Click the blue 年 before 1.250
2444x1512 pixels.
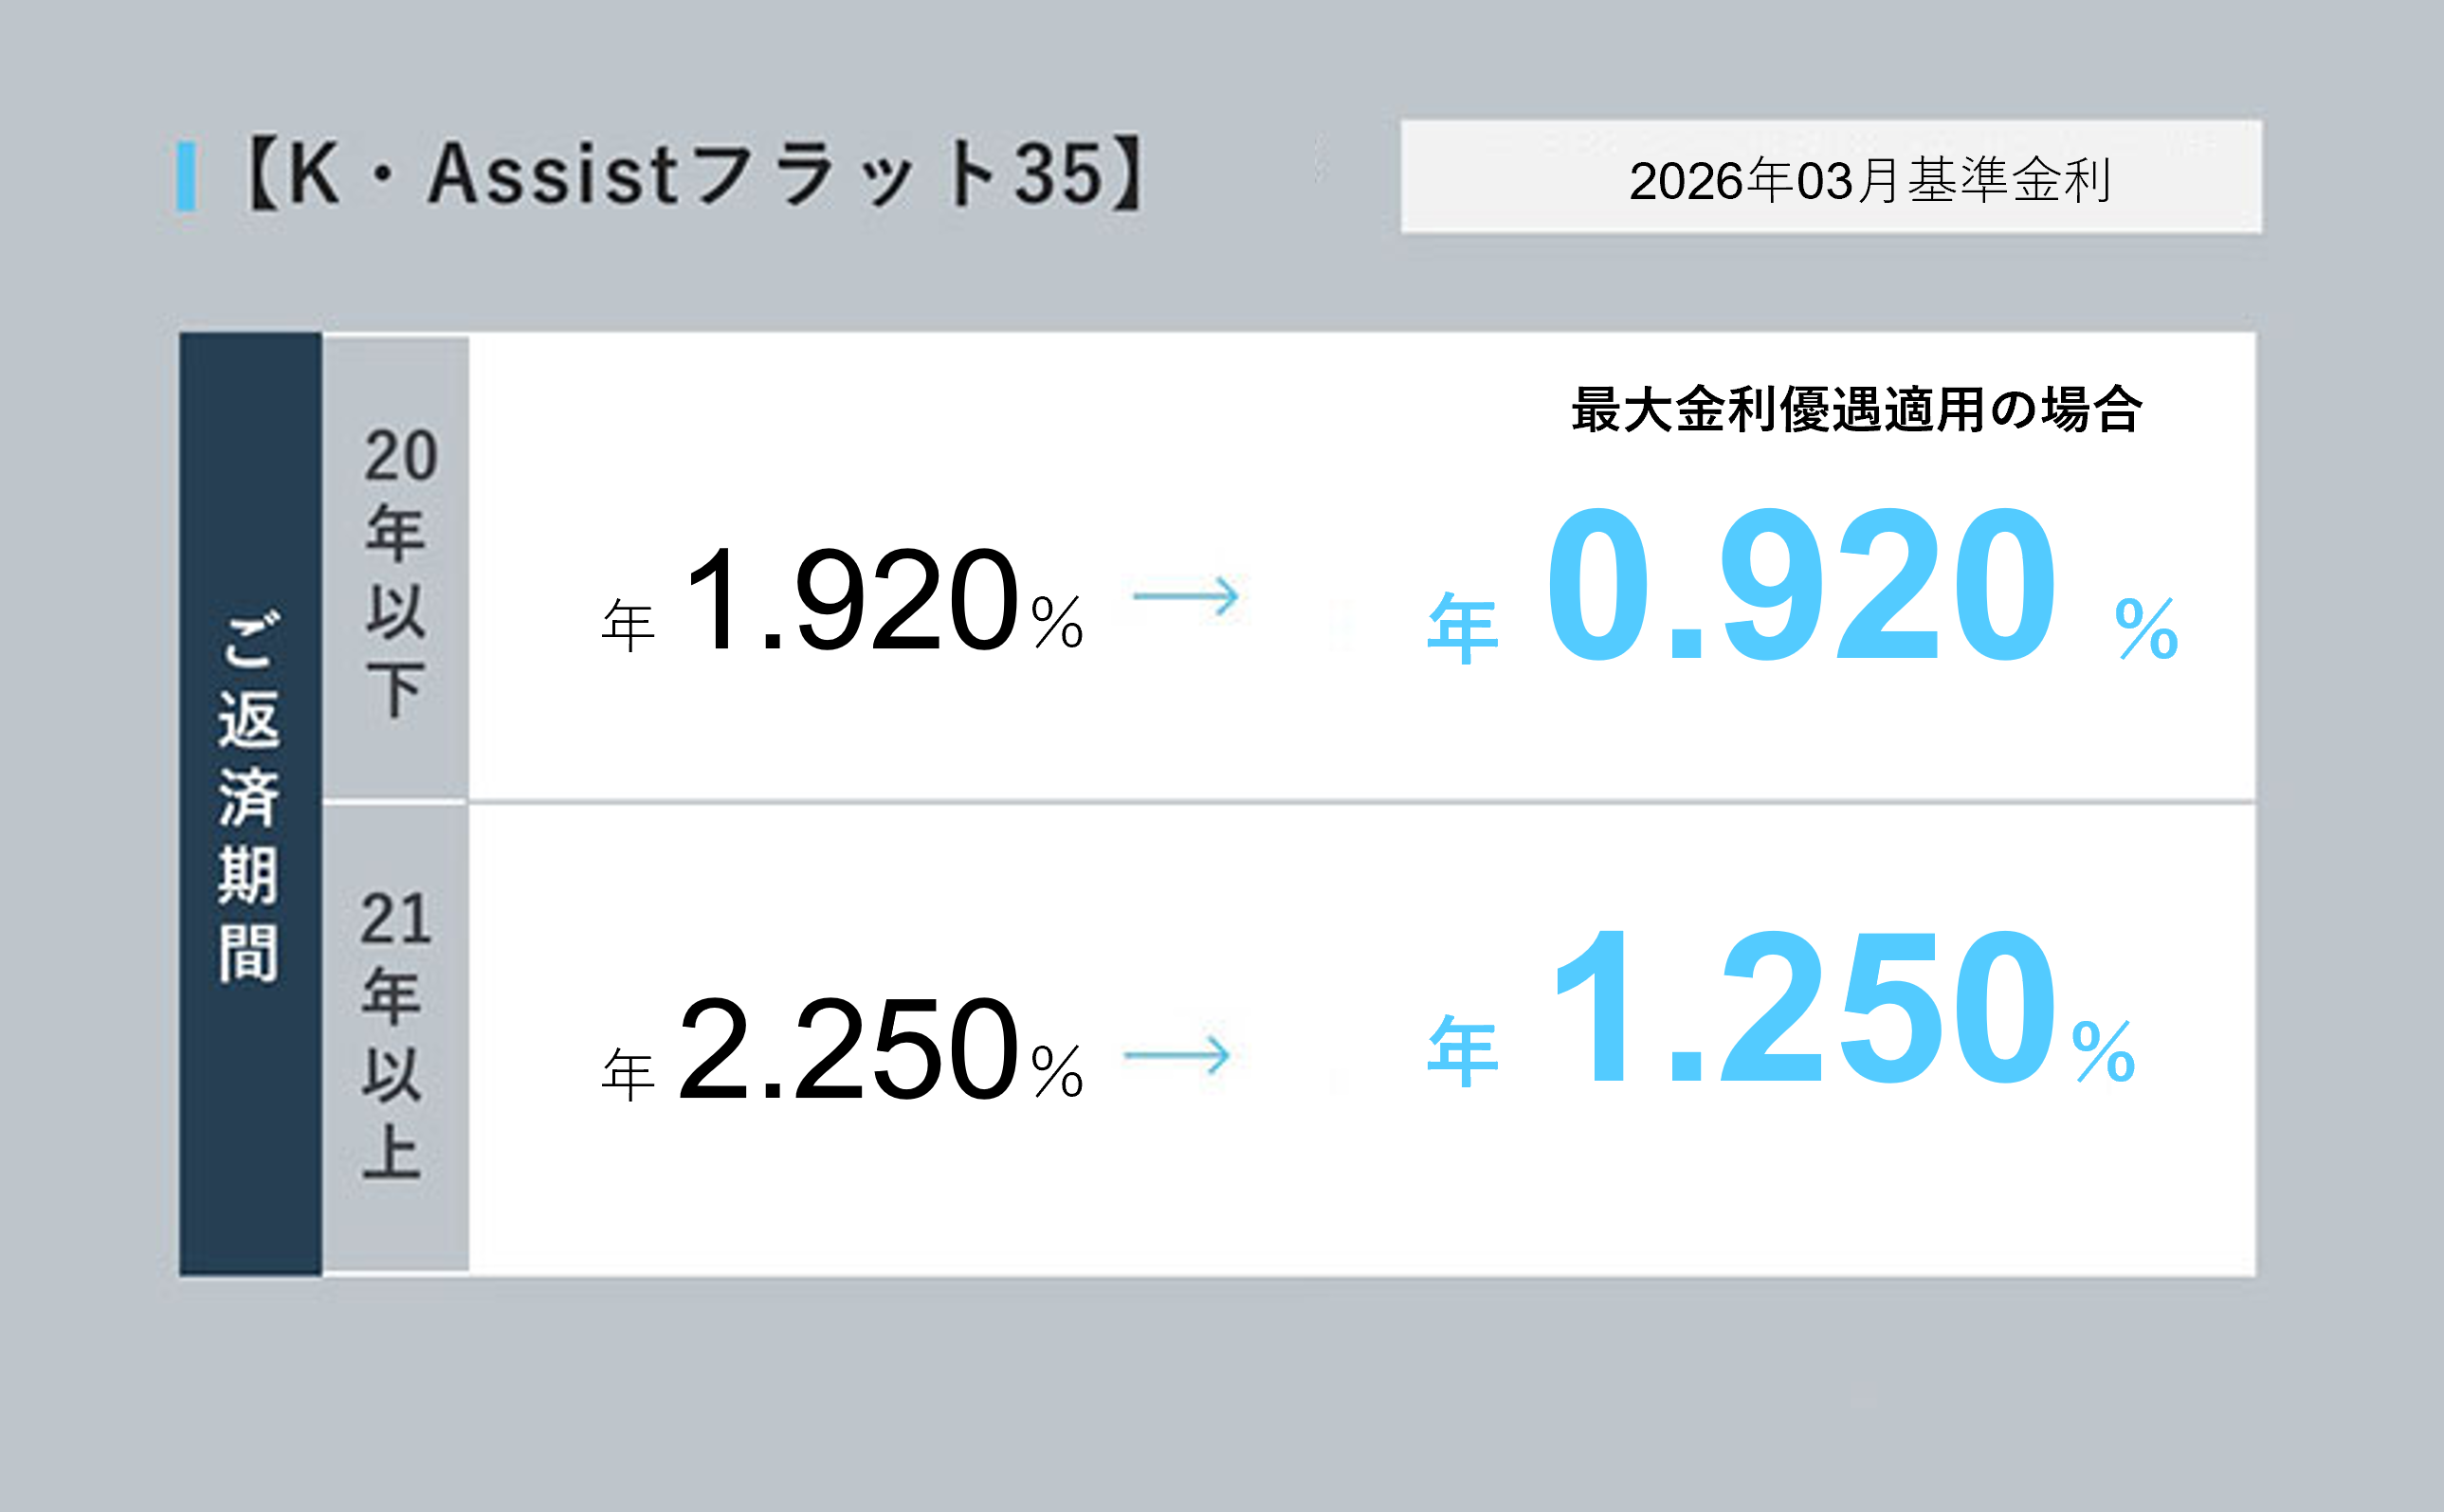click(x=1463, y=1052)
